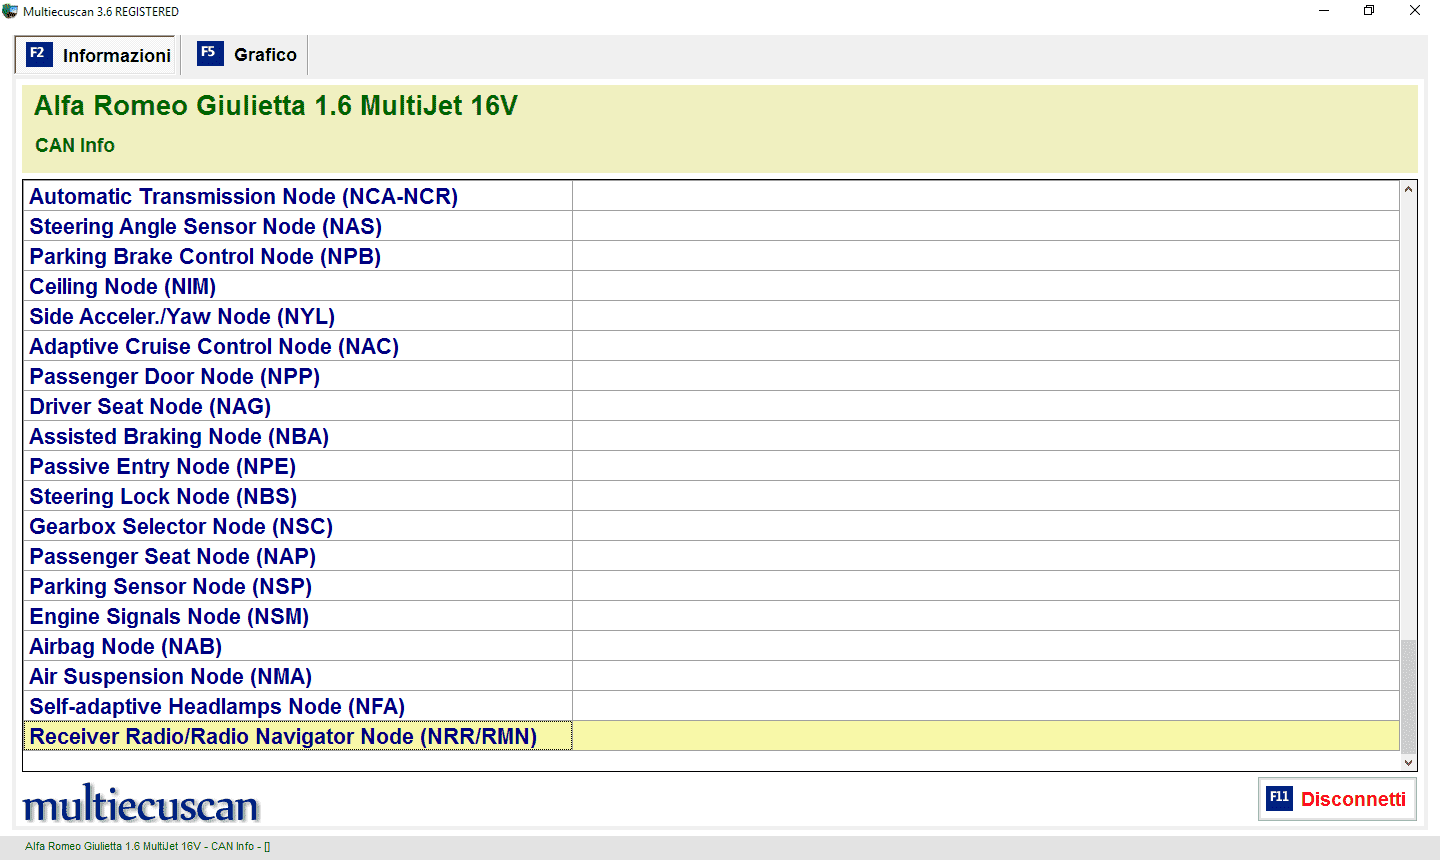Screen dimensions: 1440x860
Task: Click the vertical scrollbar thumb
Action: coord(1408,696)
